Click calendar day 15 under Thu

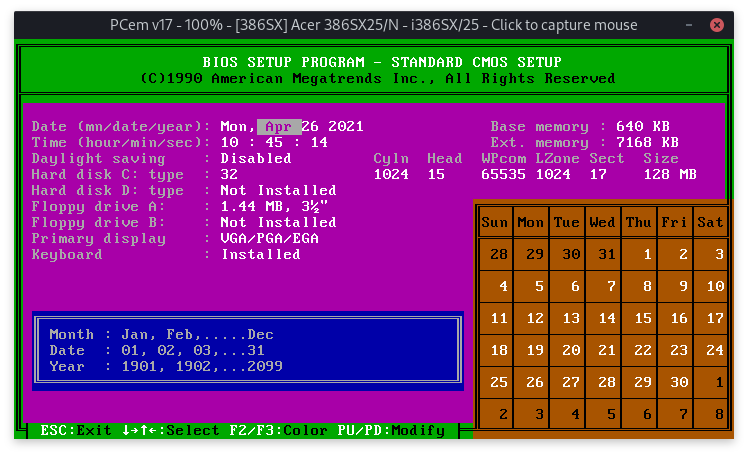[x=643, y=318]
